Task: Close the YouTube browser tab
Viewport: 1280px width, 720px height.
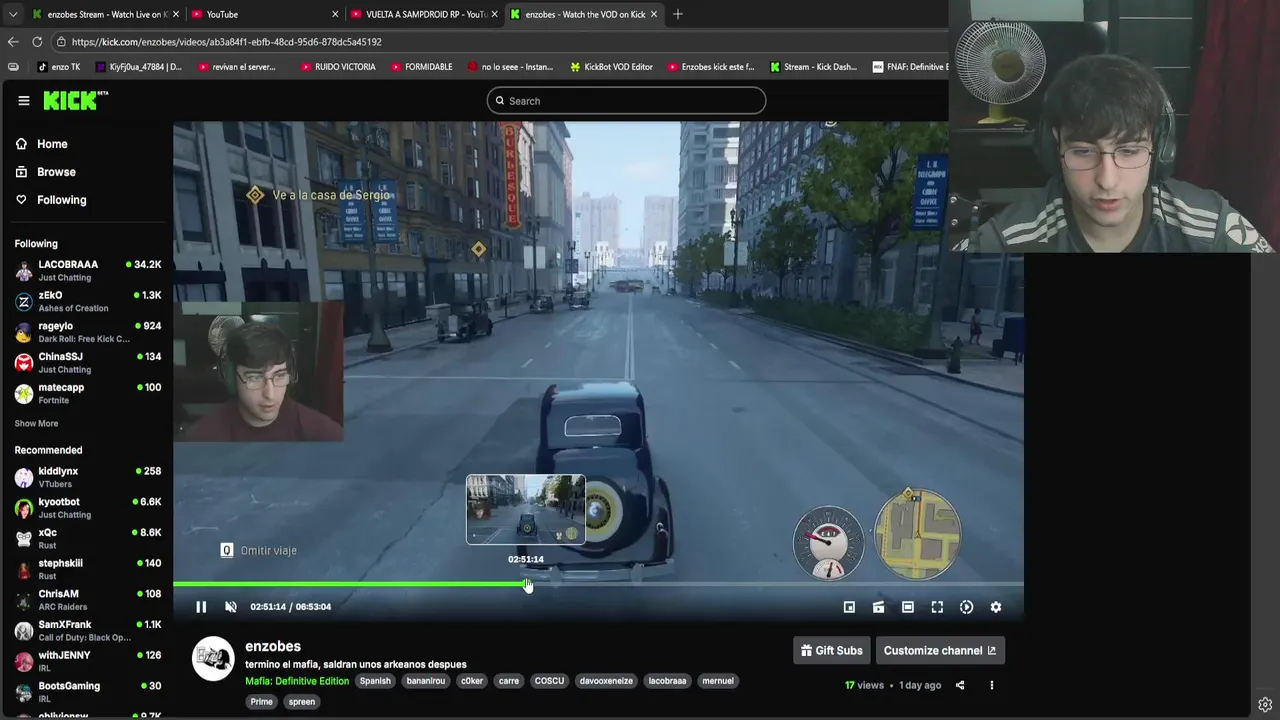Action: coord(335,14)
